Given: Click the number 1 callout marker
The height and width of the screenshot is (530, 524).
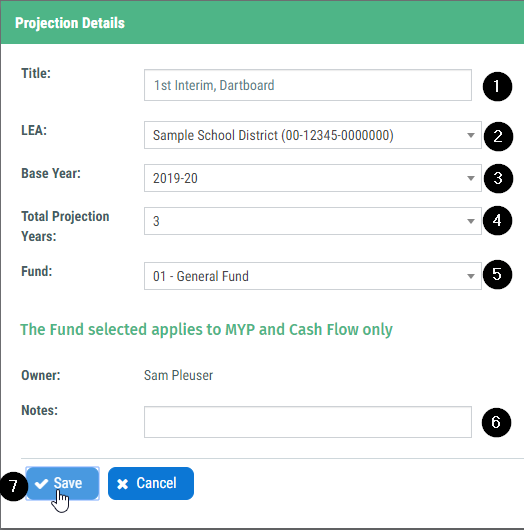Looking at the screenshot, I should pos(497,87).
